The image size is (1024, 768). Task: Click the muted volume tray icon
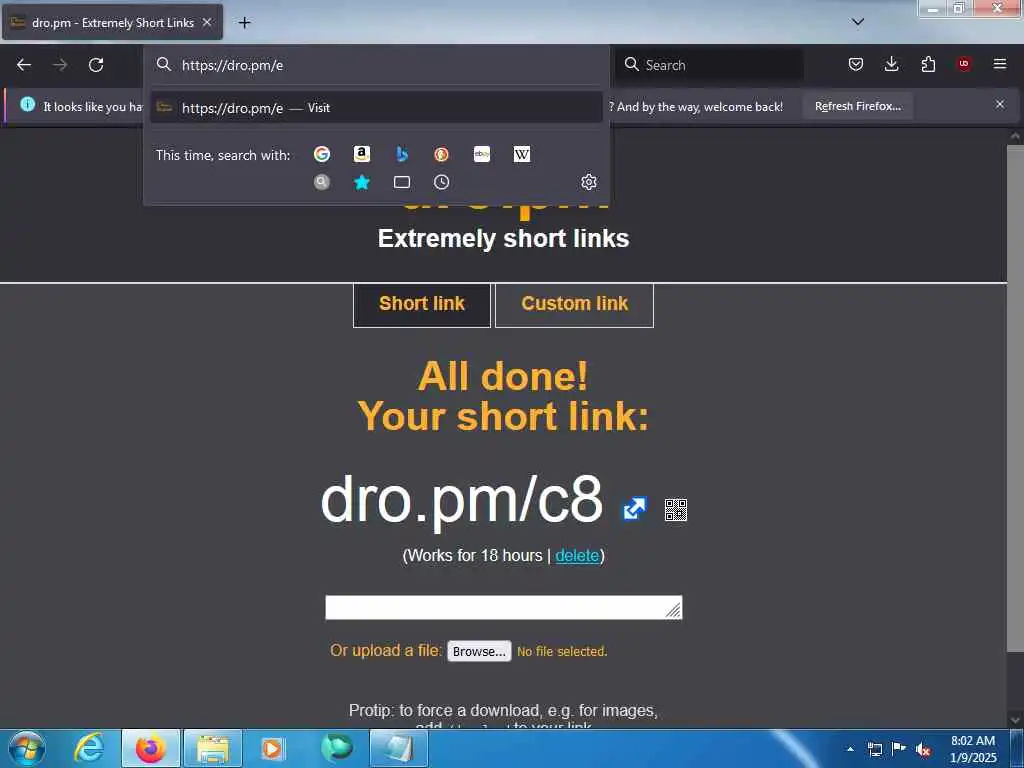pos(923,749)
